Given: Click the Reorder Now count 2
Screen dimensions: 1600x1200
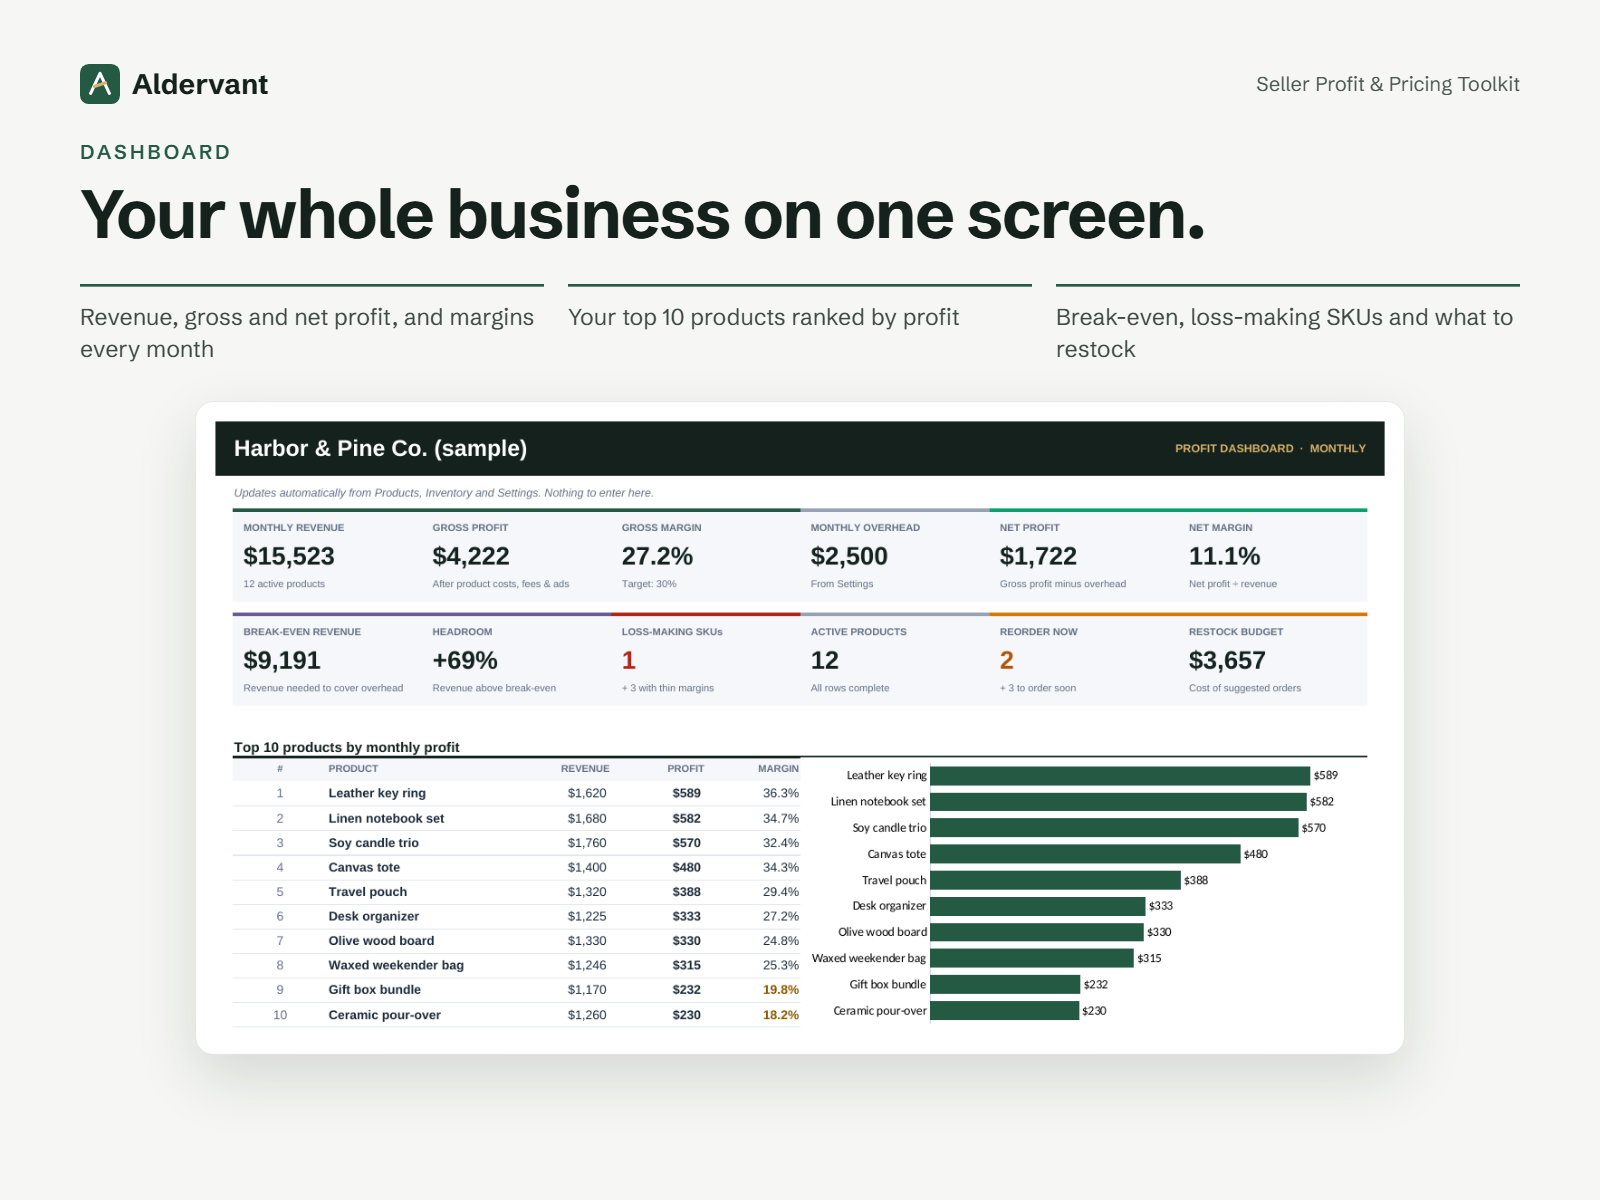Looking at the screenshot, I should (1007, 660).
